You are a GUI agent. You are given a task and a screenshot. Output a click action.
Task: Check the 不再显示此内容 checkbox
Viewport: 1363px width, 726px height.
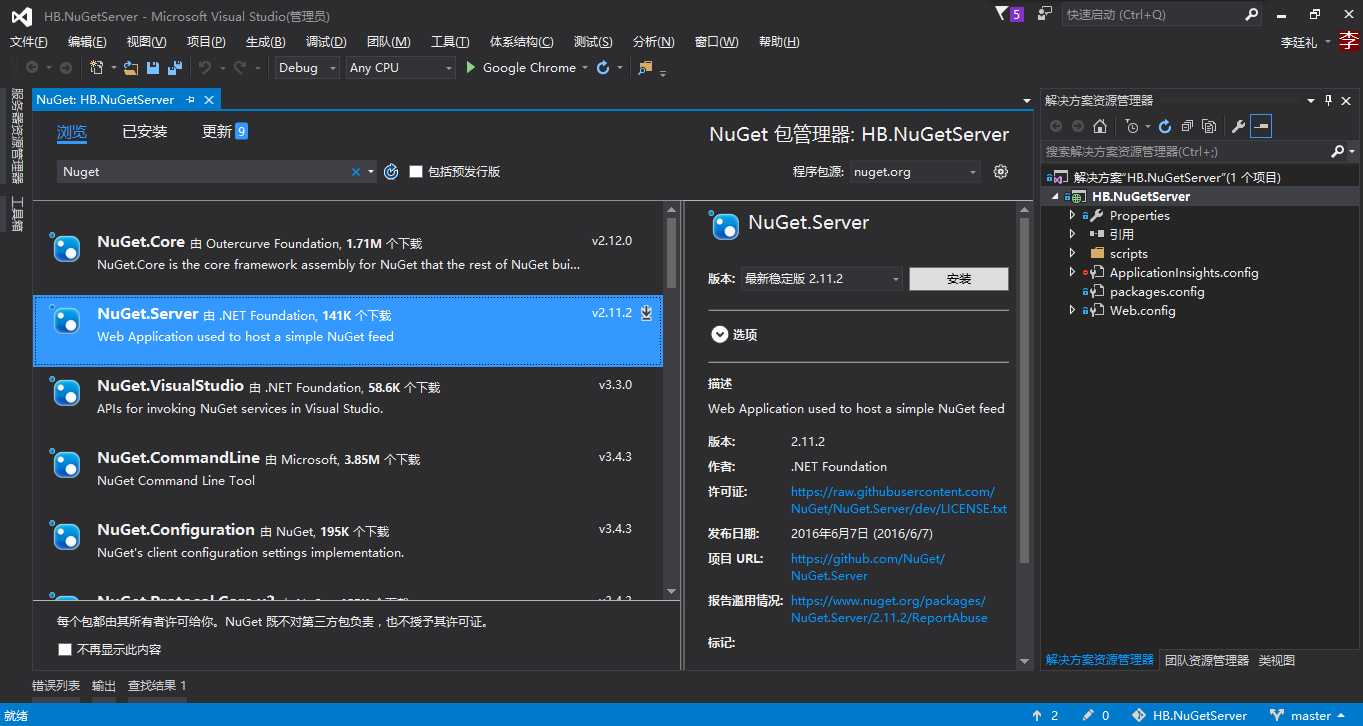pyautogui.click(x=65, y=650)
